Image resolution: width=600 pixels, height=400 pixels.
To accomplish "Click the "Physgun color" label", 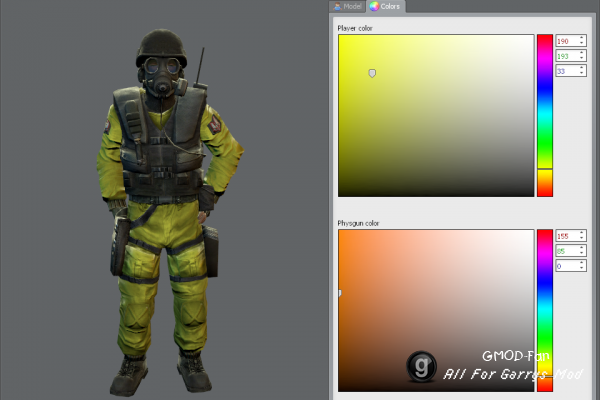I will click(x=358, y=223).
